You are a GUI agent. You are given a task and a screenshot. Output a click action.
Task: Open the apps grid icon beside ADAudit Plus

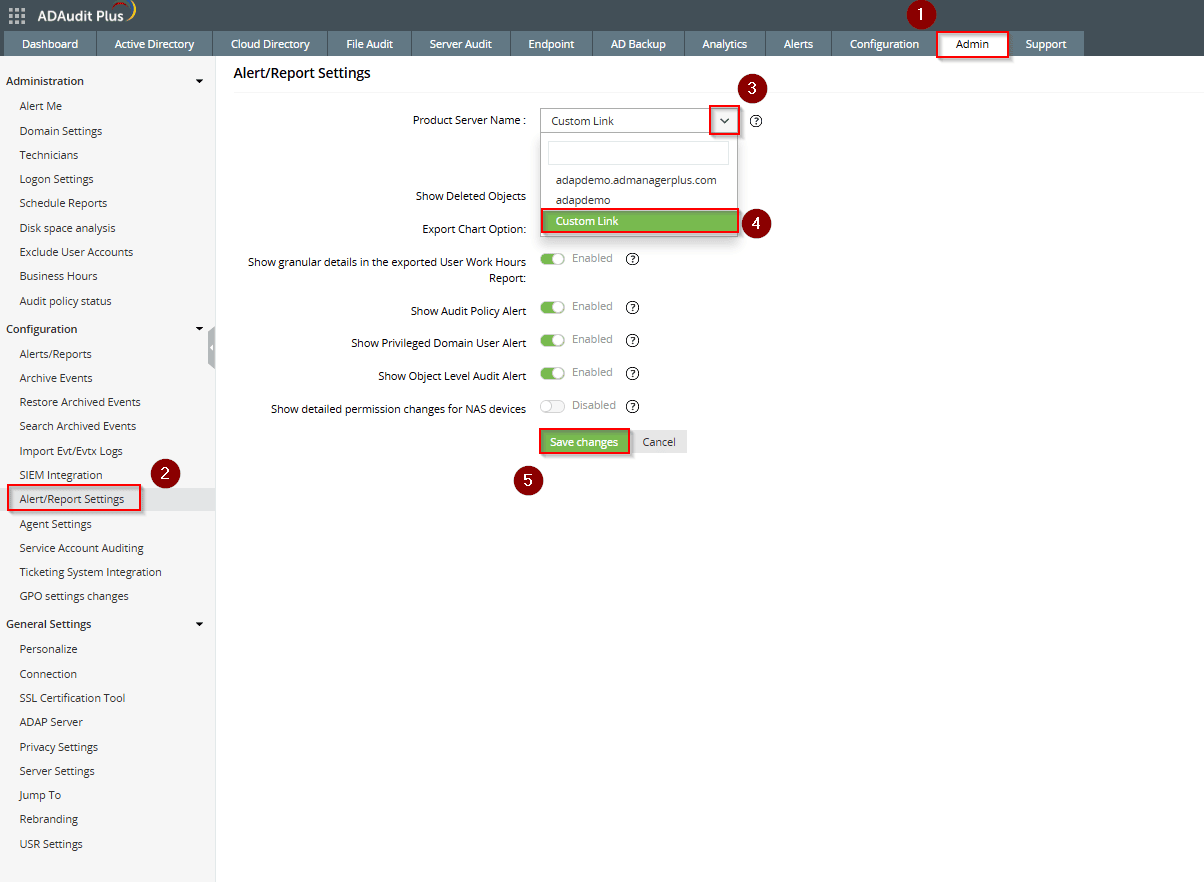point(17,15)
